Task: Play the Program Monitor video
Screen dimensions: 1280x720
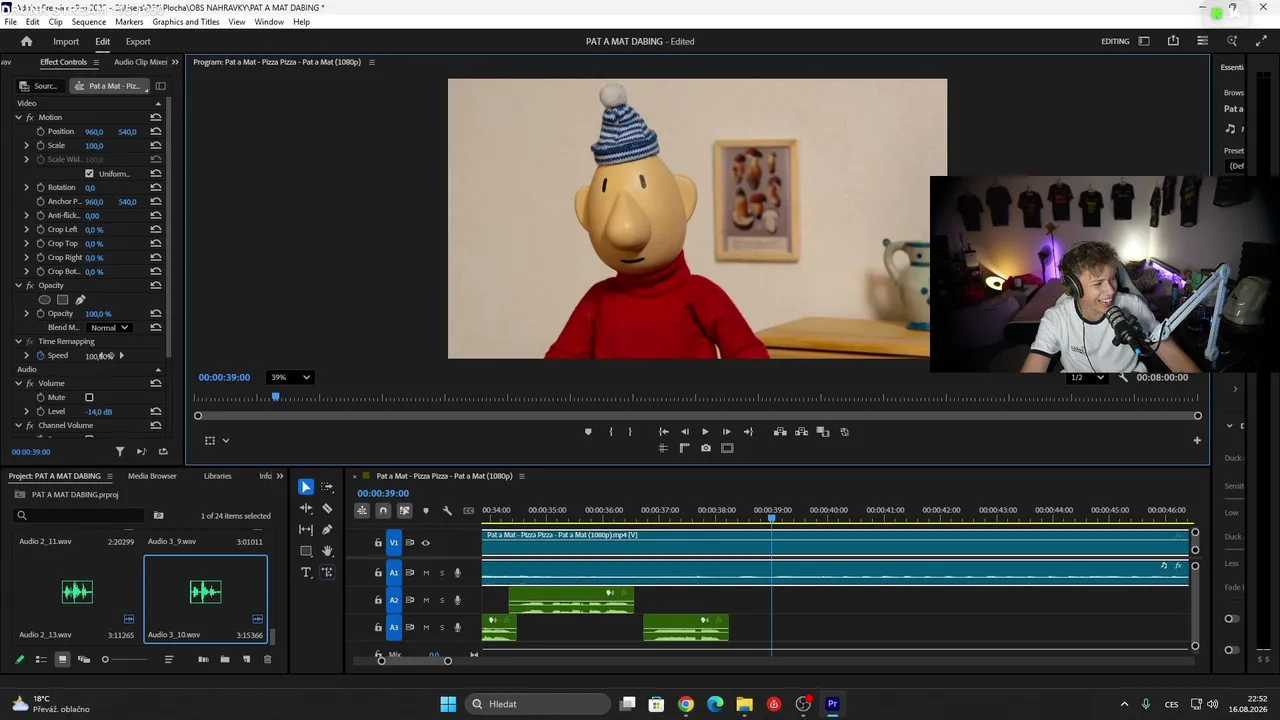Action: [x=705, y=432]
